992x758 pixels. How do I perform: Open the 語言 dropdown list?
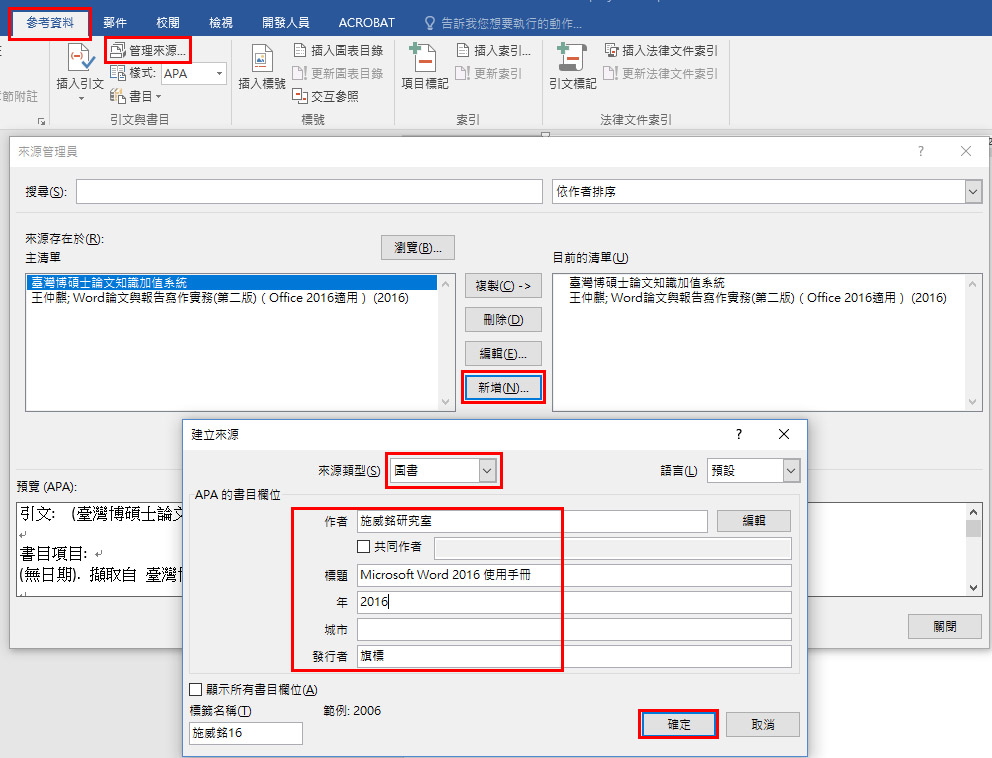[x=791, y=470]
